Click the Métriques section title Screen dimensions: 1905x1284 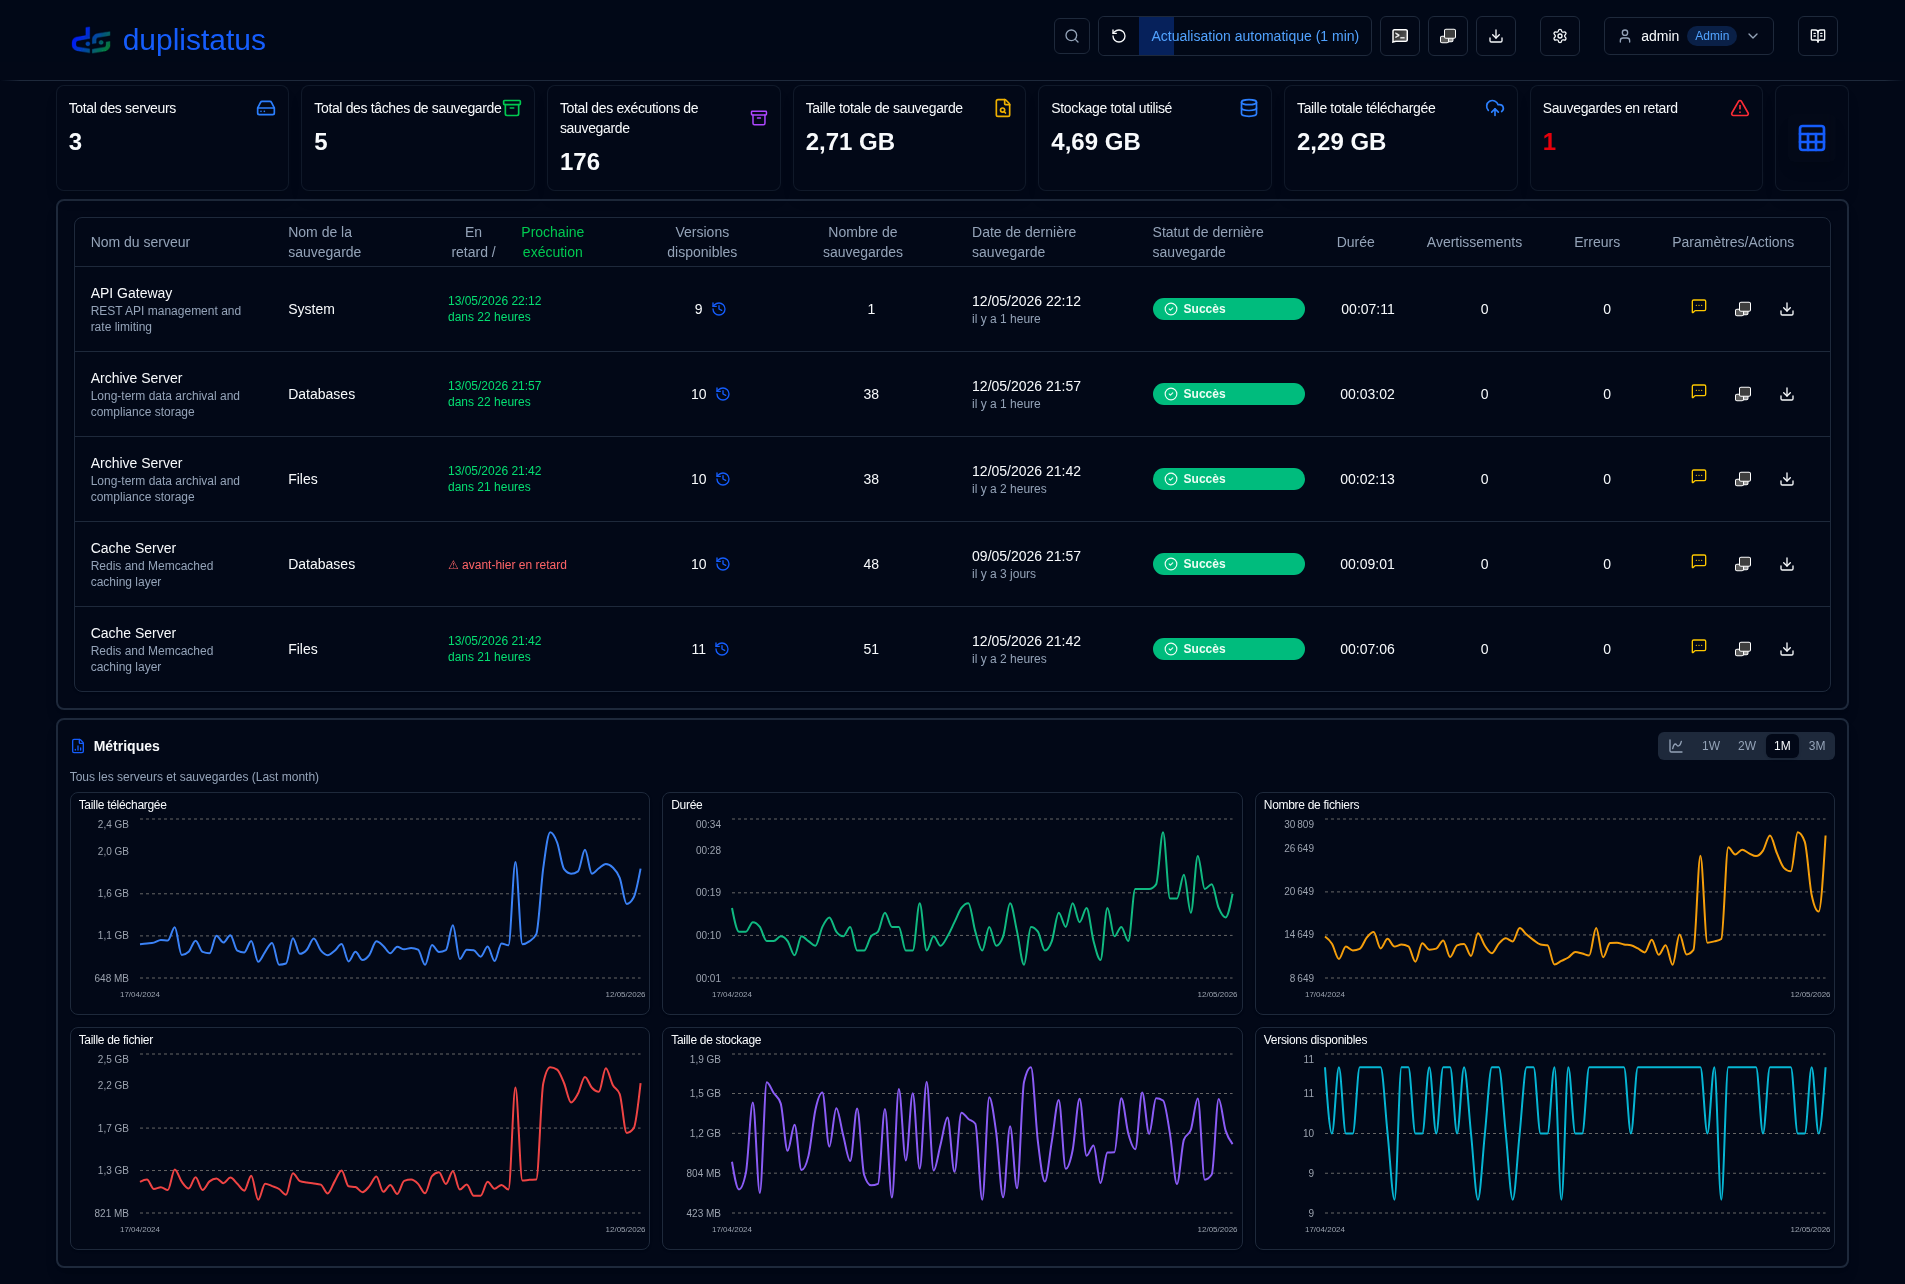coord(126,746)
